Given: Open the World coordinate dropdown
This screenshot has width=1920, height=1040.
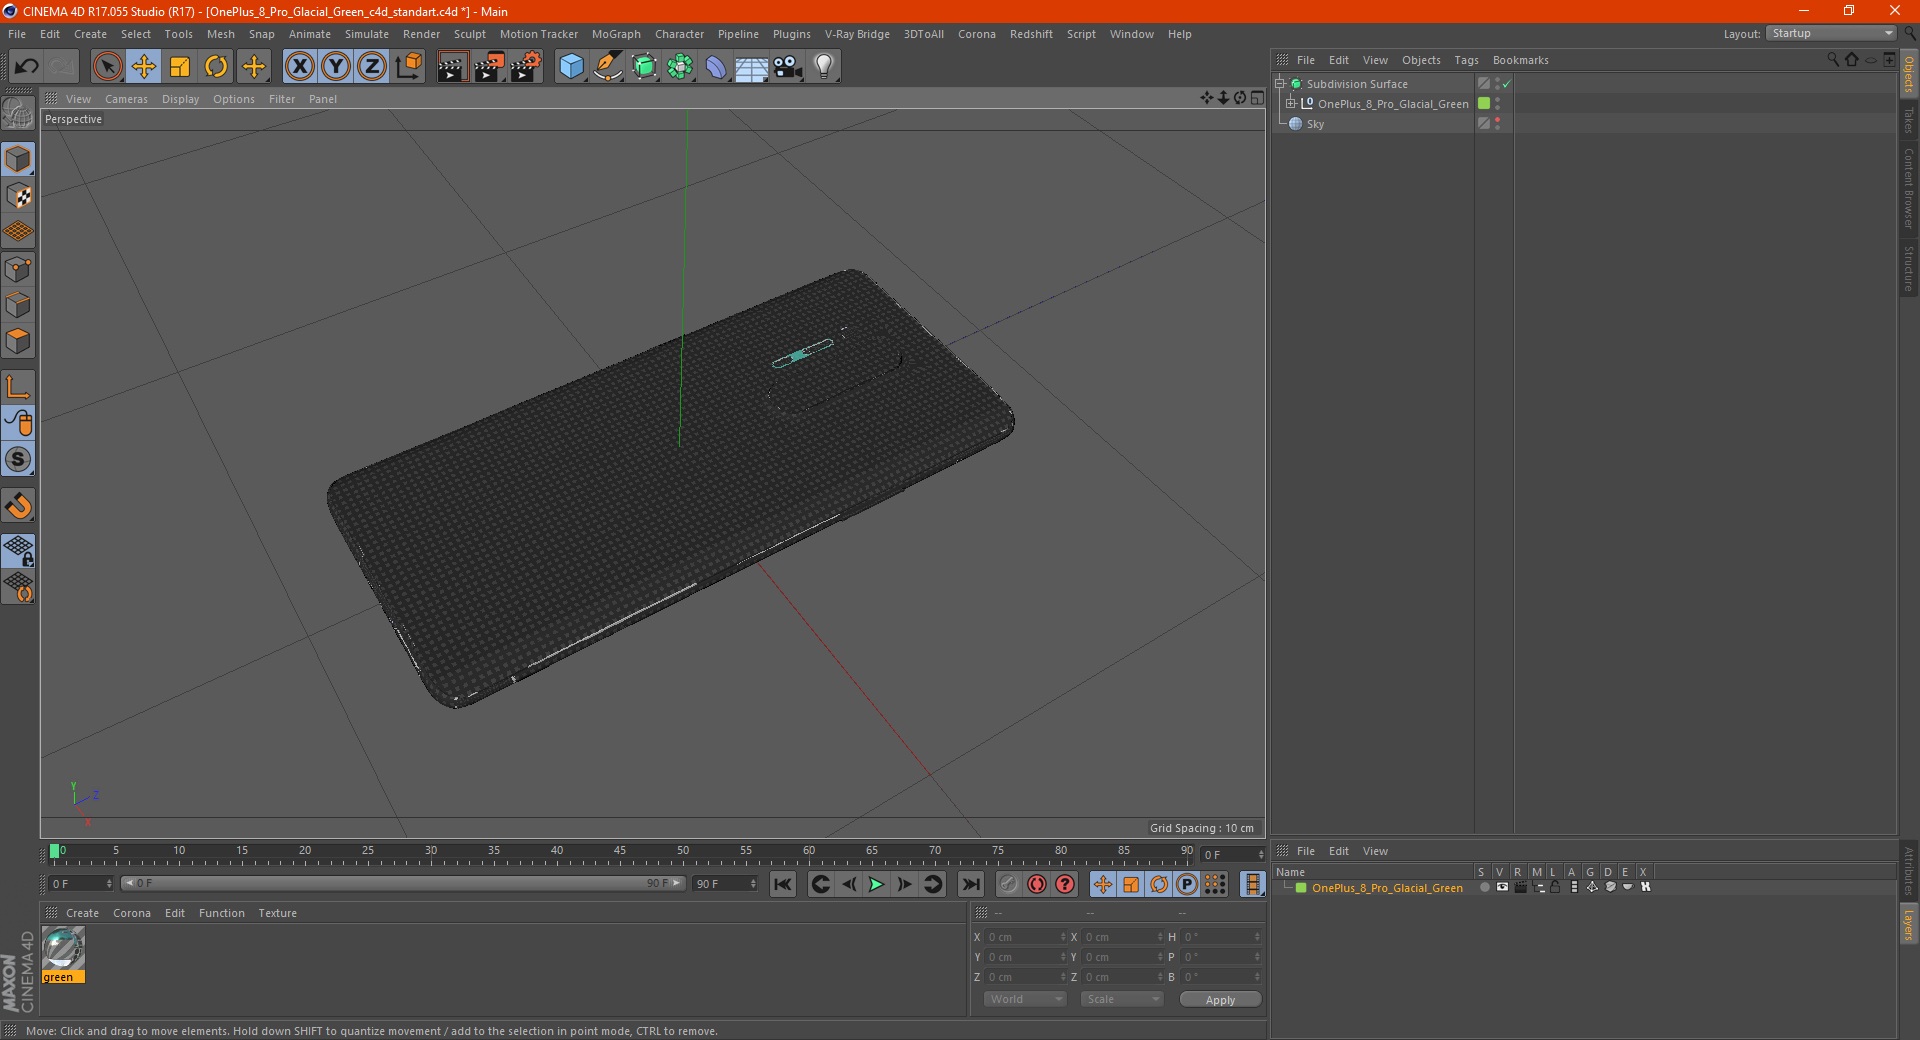Looking at the screenshot, I should 1025,999.
